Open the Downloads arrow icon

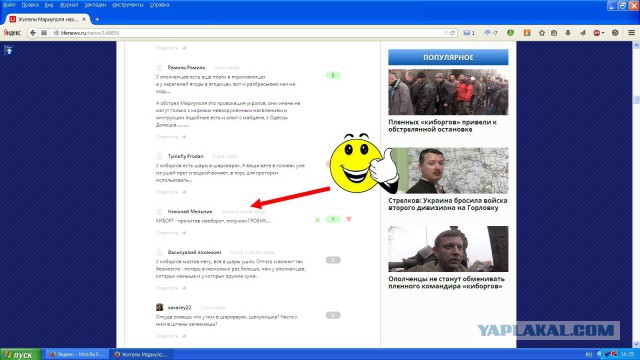pos(568,33)
